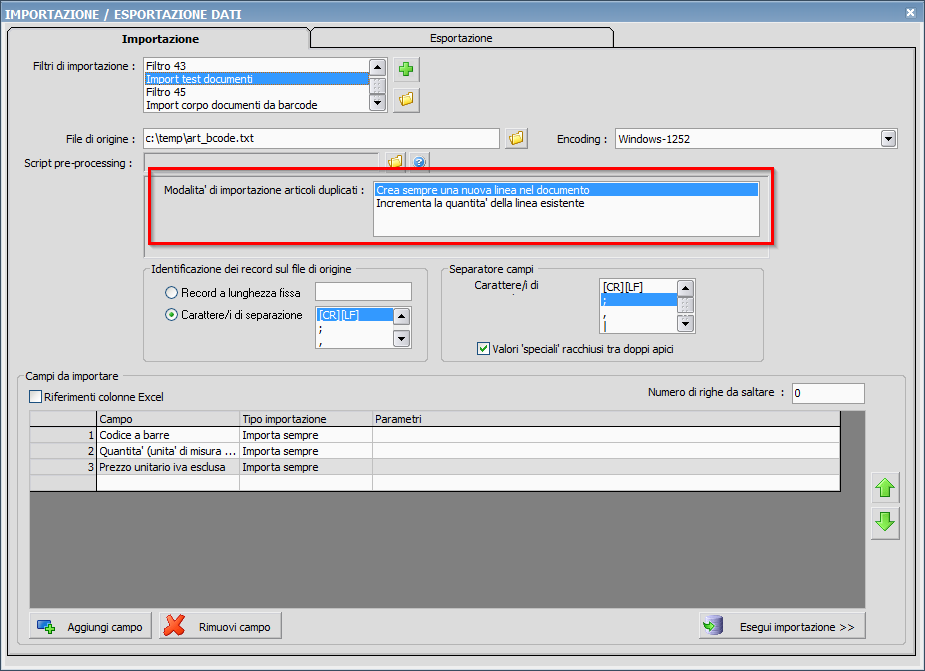Enable Riferimenti colonne Excel checkbox
925x671 pixels.
[x=36, y=397]
